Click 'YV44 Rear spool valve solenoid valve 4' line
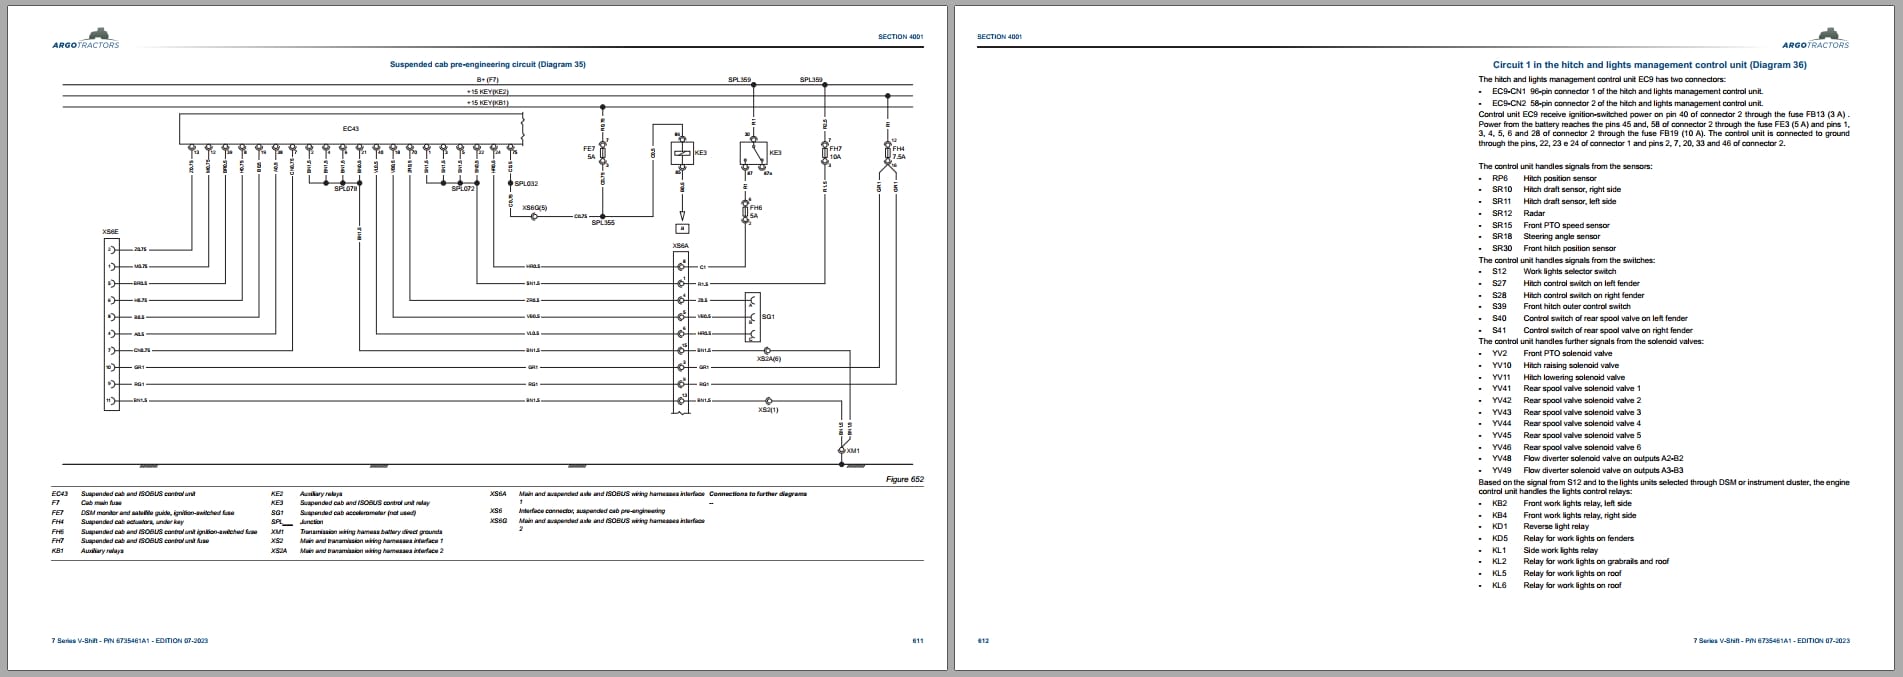Image resolution: width=1903 pixels, height=677 pixels. (x=1566, y=423)
